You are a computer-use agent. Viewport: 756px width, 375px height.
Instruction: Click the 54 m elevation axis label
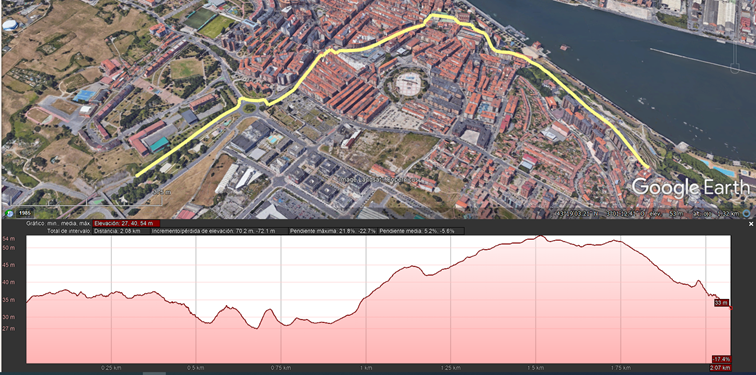(8, 239)
